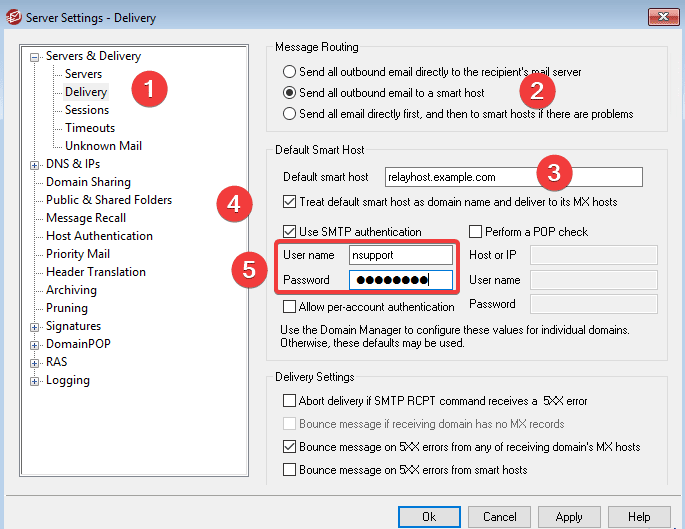Viewport: 685px width, 529px height.
Task: Select Servers & Delivery tree label
Action: 93,56
